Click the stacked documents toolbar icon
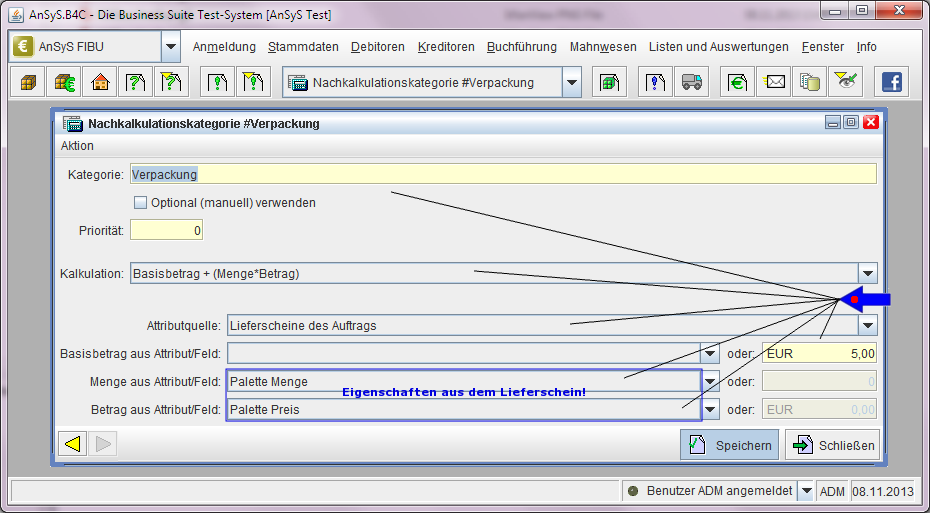930x513 pixels. 808,82
